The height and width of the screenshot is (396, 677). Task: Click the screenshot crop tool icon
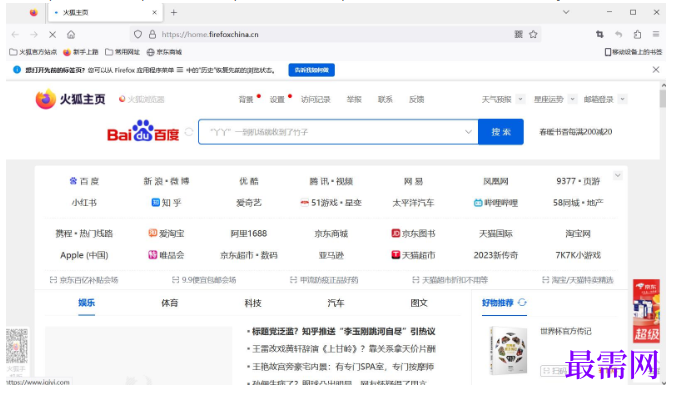[x=600, y=34]
